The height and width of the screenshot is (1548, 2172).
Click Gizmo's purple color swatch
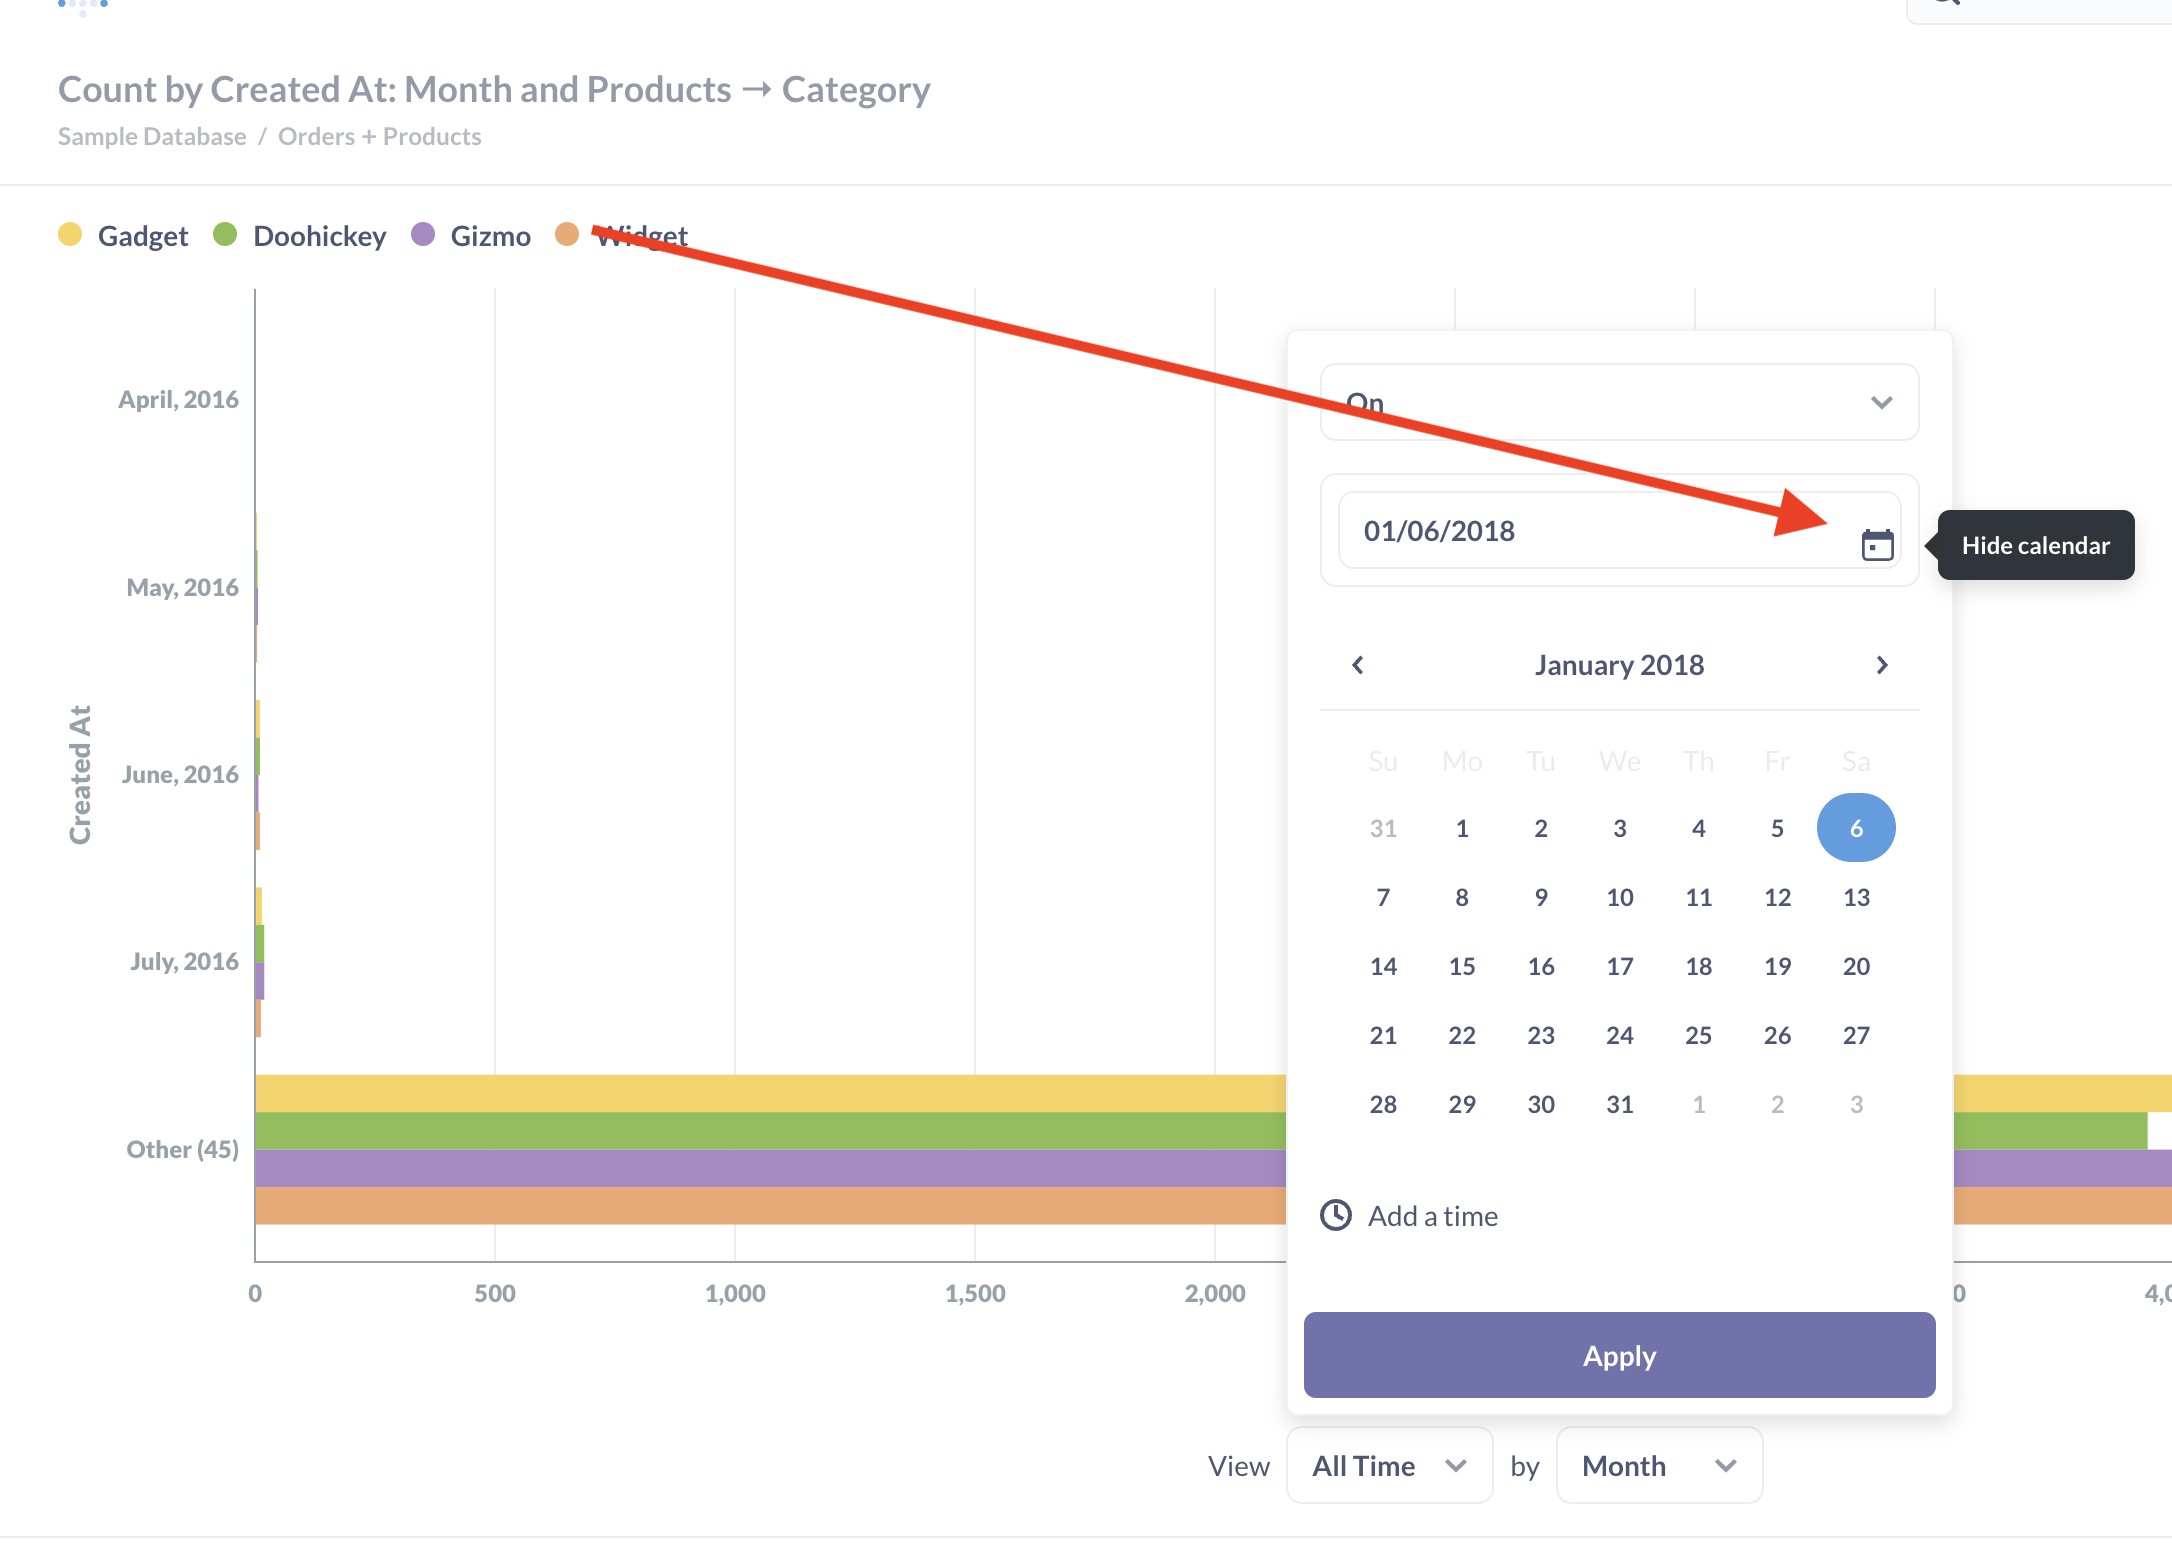coord(423,235)
